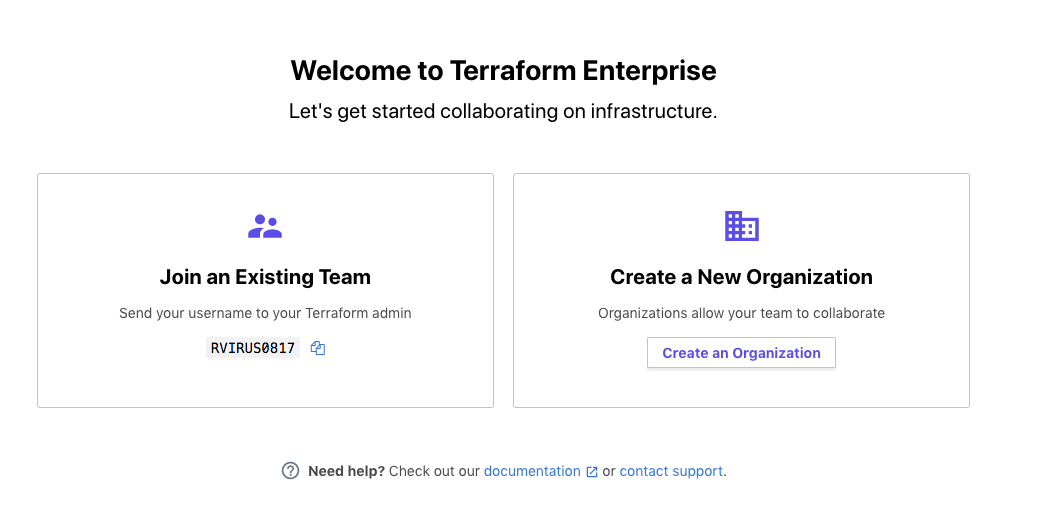
Task: Click the word 'or' between footer links
Action: coord(609,471)
